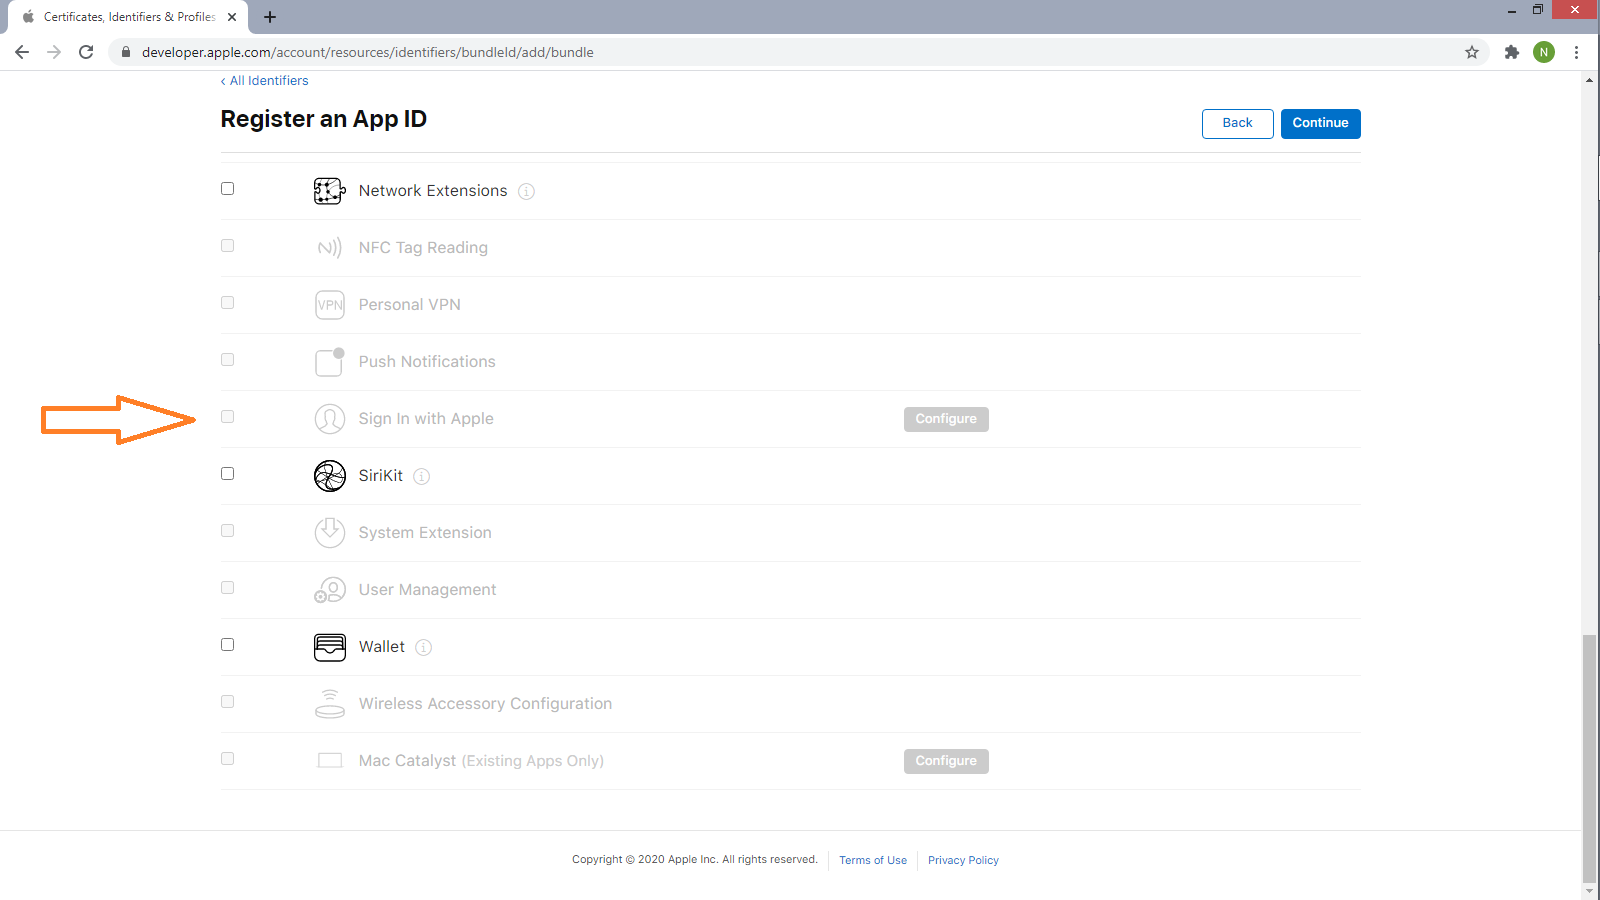1600x900 pixels.
Task: Configure Sign In with Apple
Action: 946,419
